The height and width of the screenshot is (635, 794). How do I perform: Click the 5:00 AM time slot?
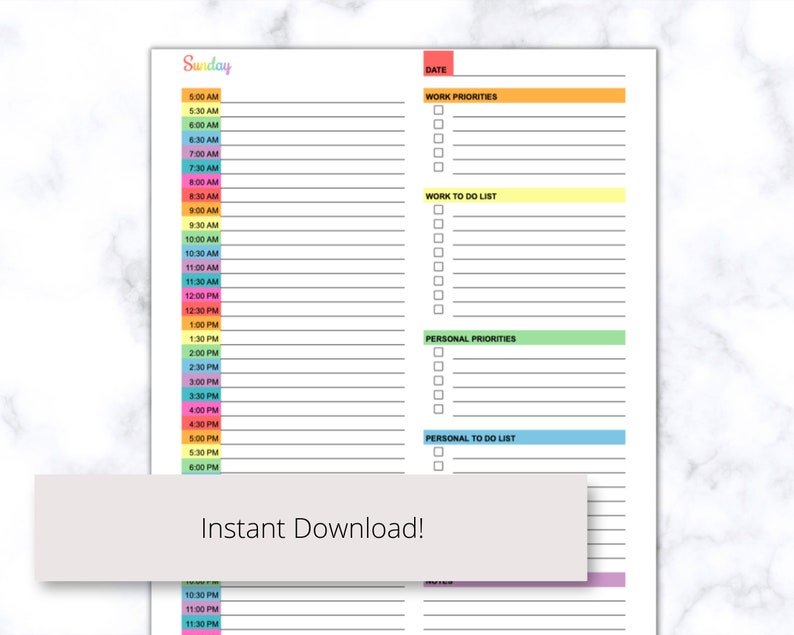(202, 96)
